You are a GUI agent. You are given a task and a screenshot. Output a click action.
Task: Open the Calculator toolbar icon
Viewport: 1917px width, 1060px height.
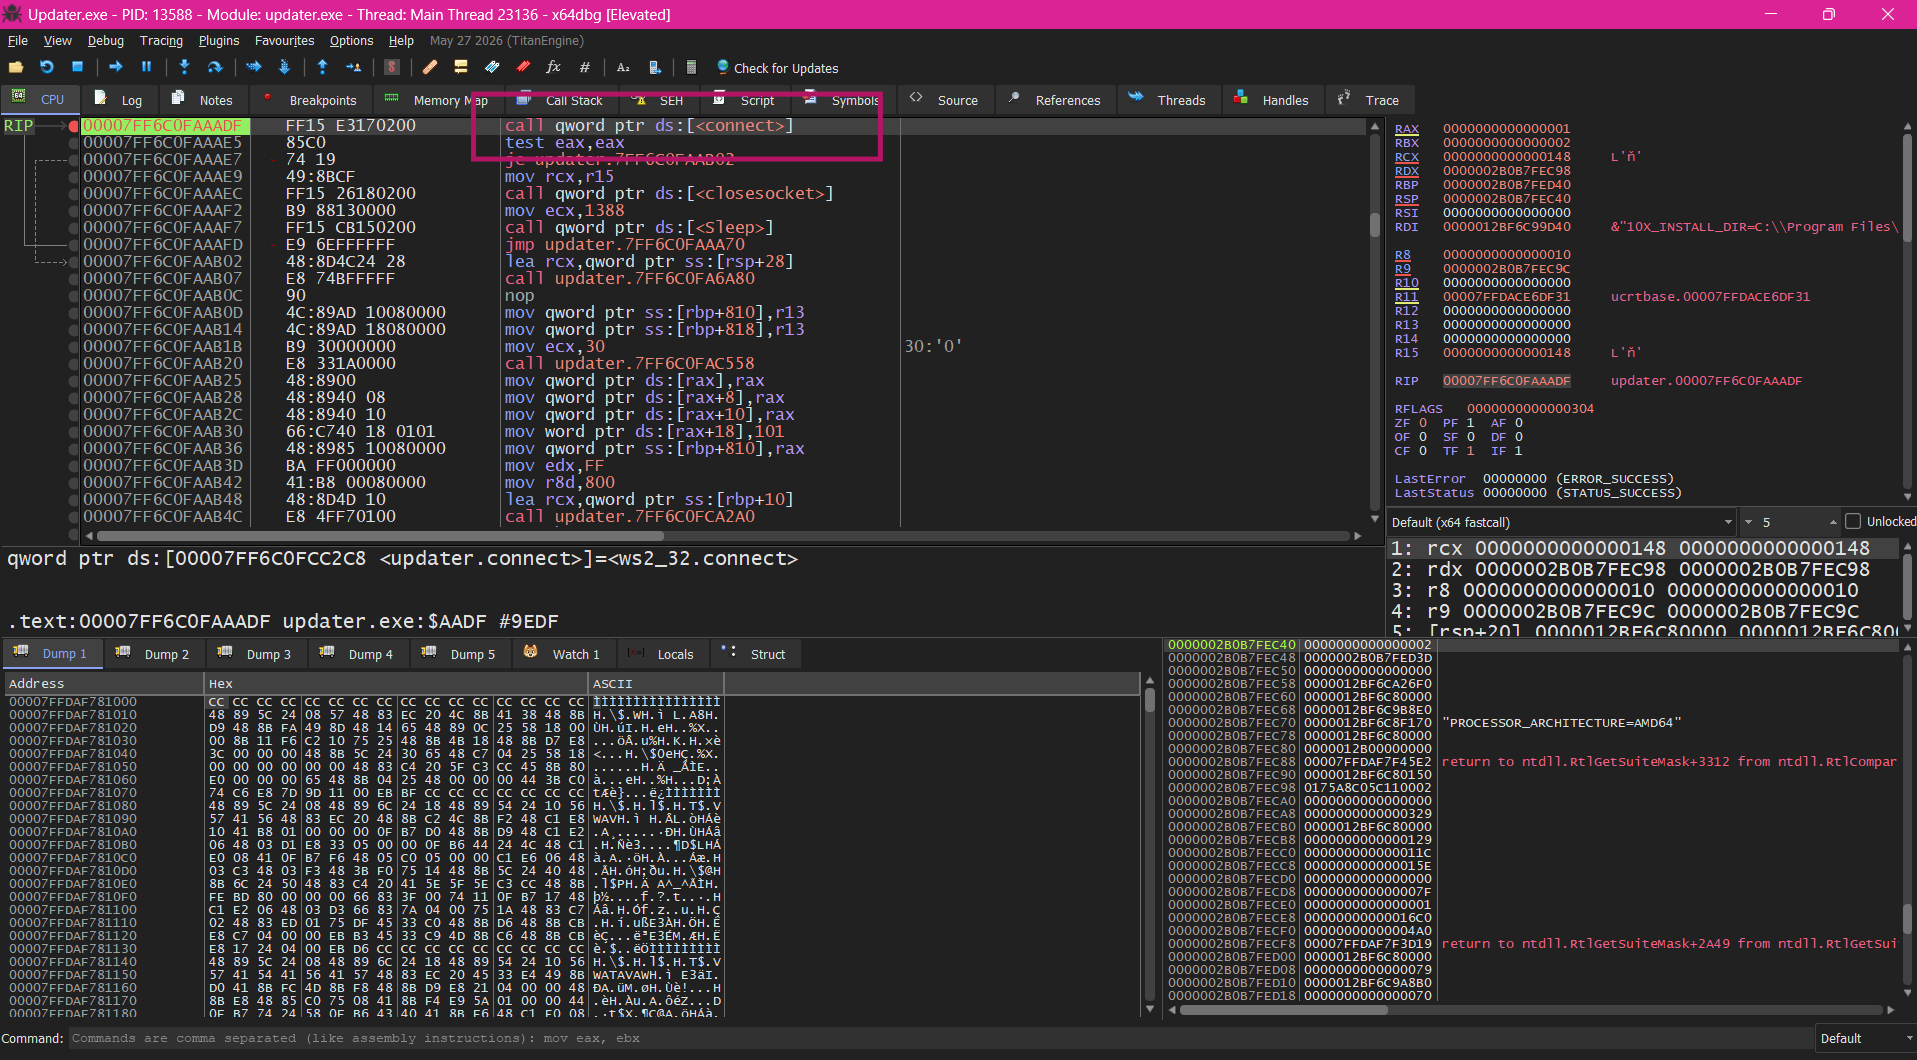(691, 67)
